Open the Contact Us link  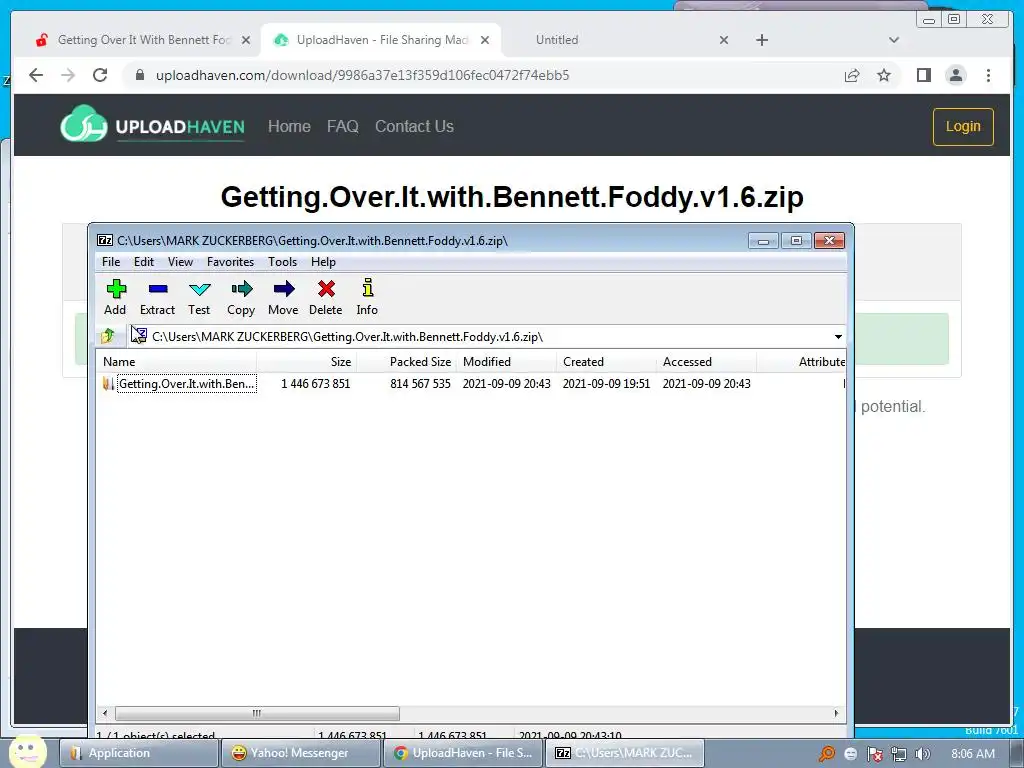414,126
